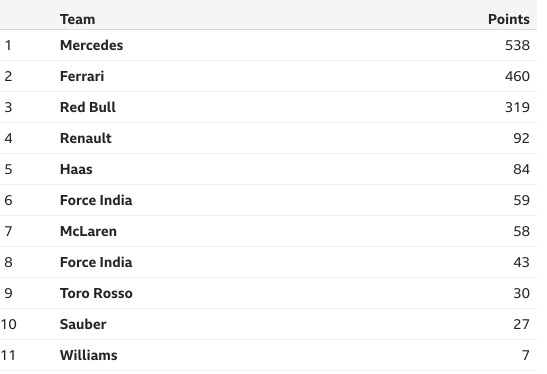The height and width of the screenshot is (374, 547).
Task: Click Force India in eighth position
Action: point(96,262)
